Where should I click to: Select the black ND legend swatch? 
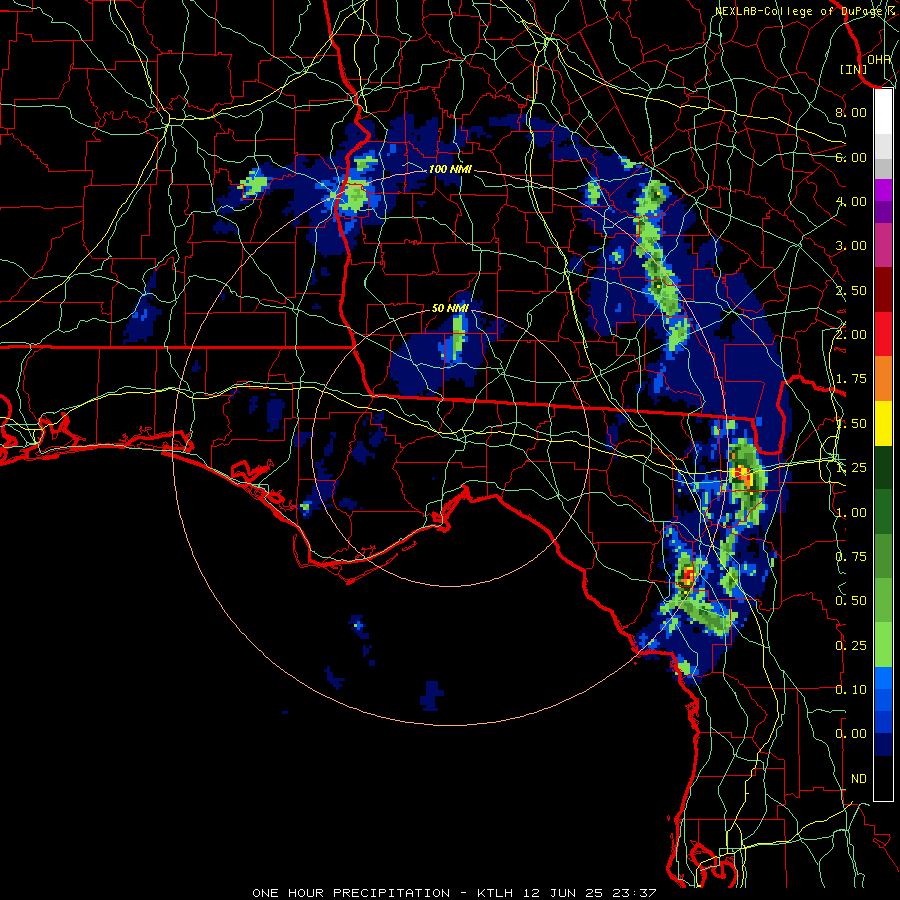[x=883, y=778]
